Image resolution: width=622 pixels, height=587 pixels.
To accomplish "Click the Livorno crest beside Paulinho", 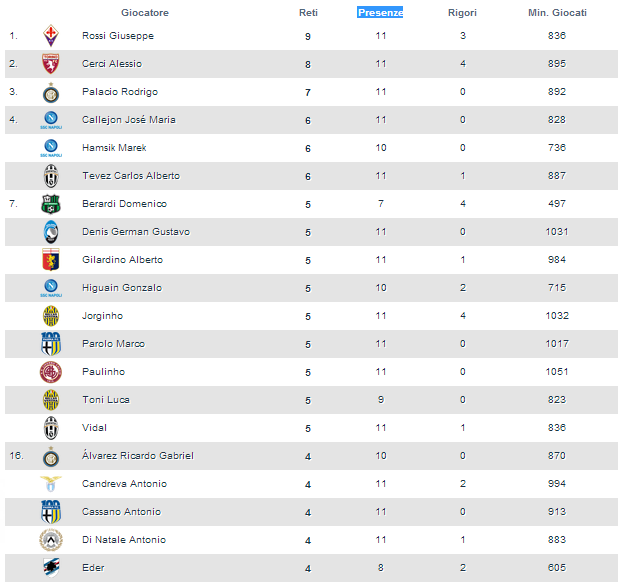I will [x=50, y=372].
